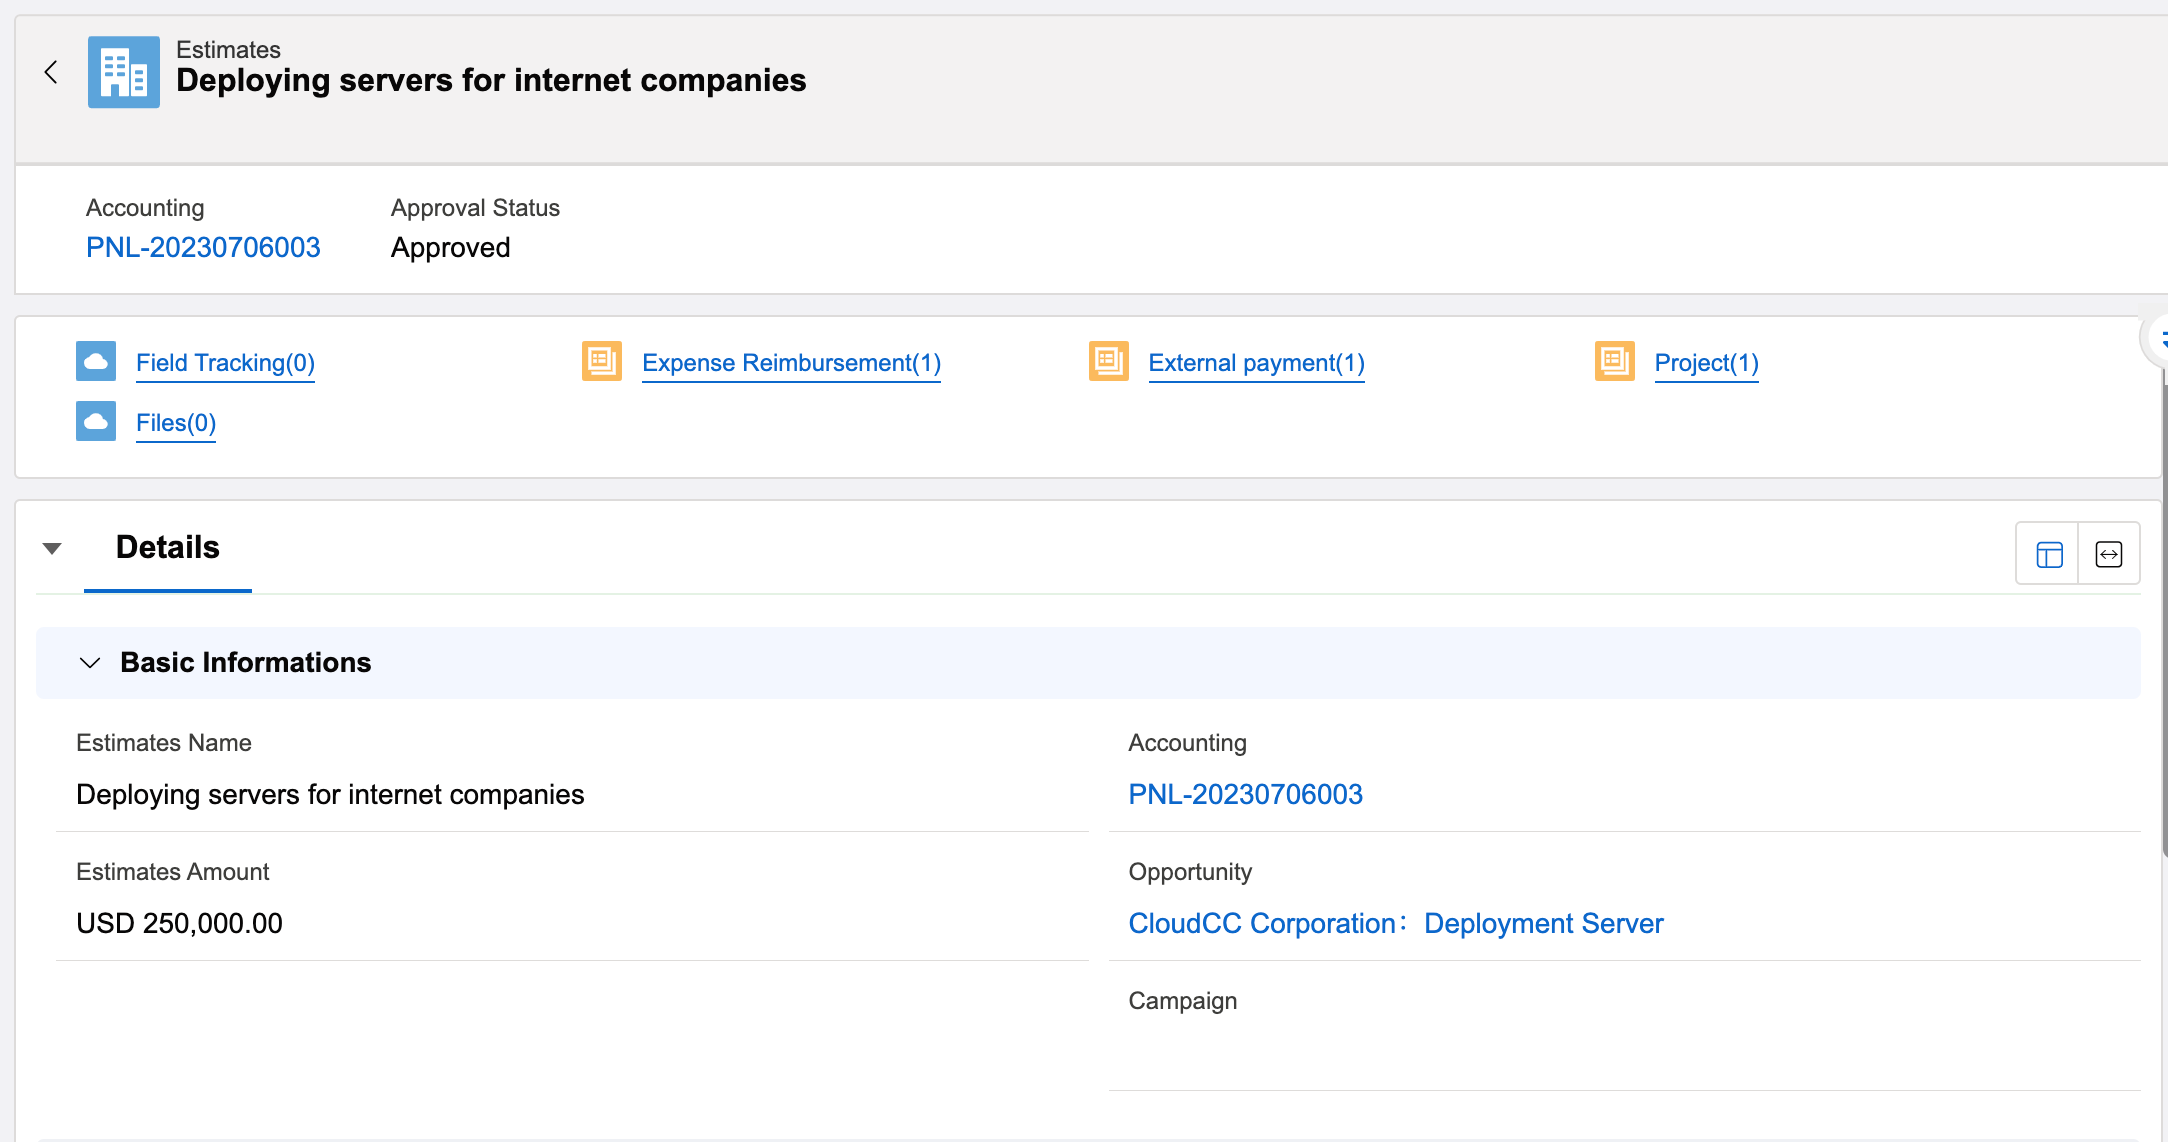2168x1142 pixels.
Task: Switch to the column layout view icon
Action: (2049, 554)
